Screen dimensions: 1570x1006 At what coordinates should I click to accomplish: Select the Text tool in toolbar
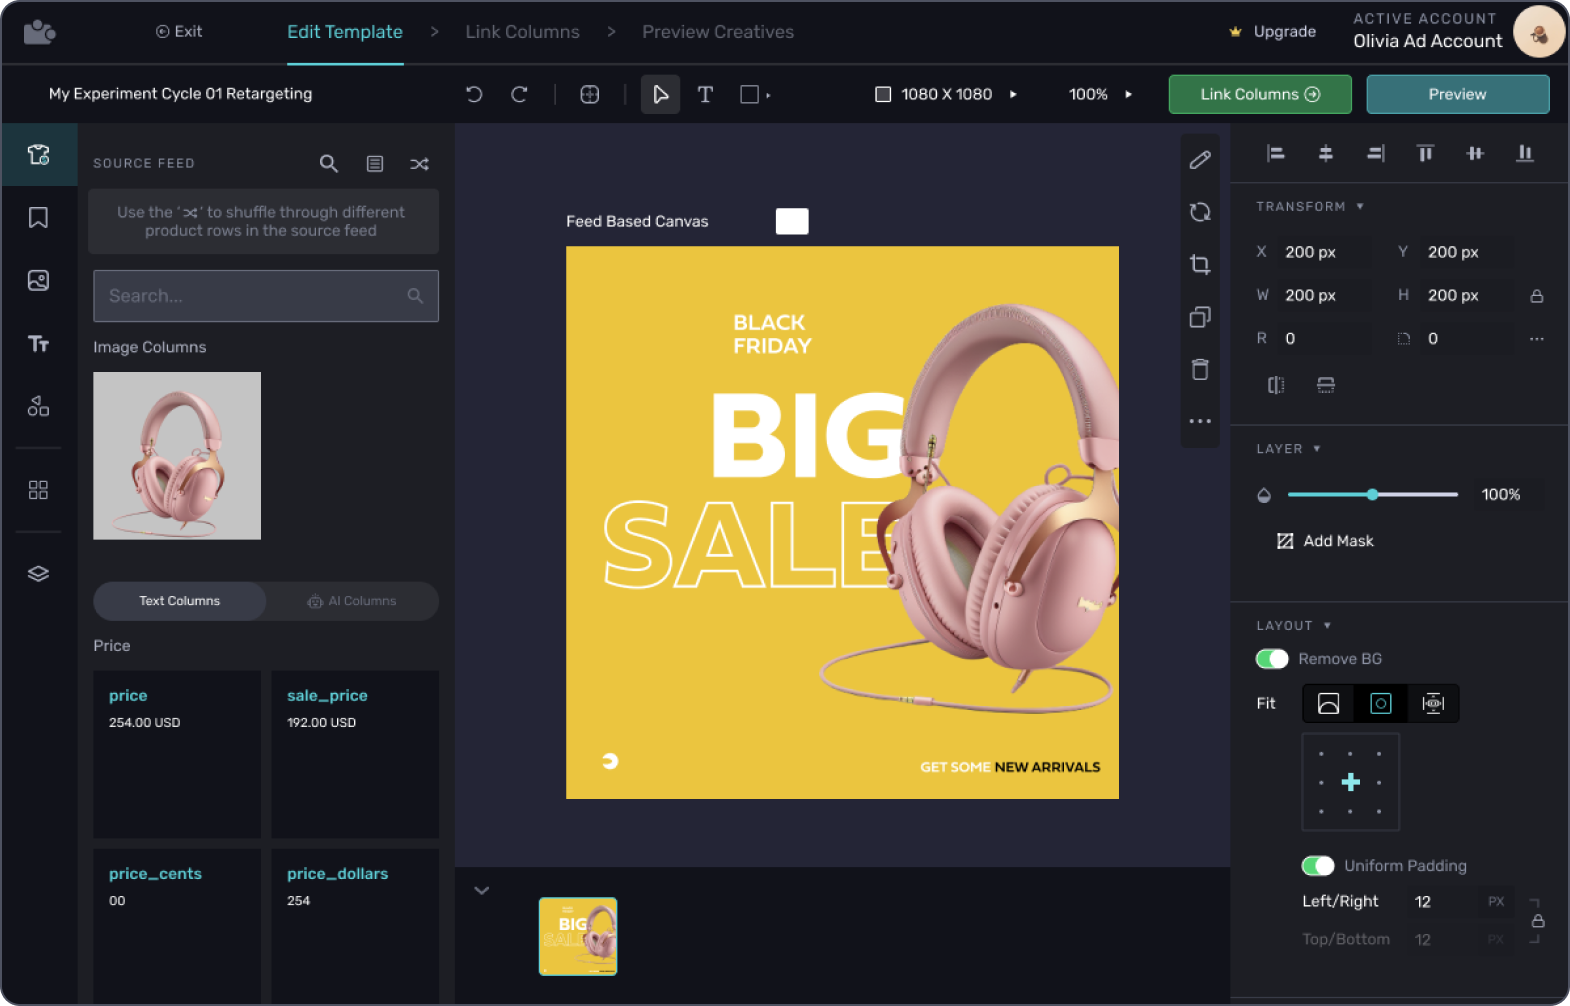tap(705, 94)
